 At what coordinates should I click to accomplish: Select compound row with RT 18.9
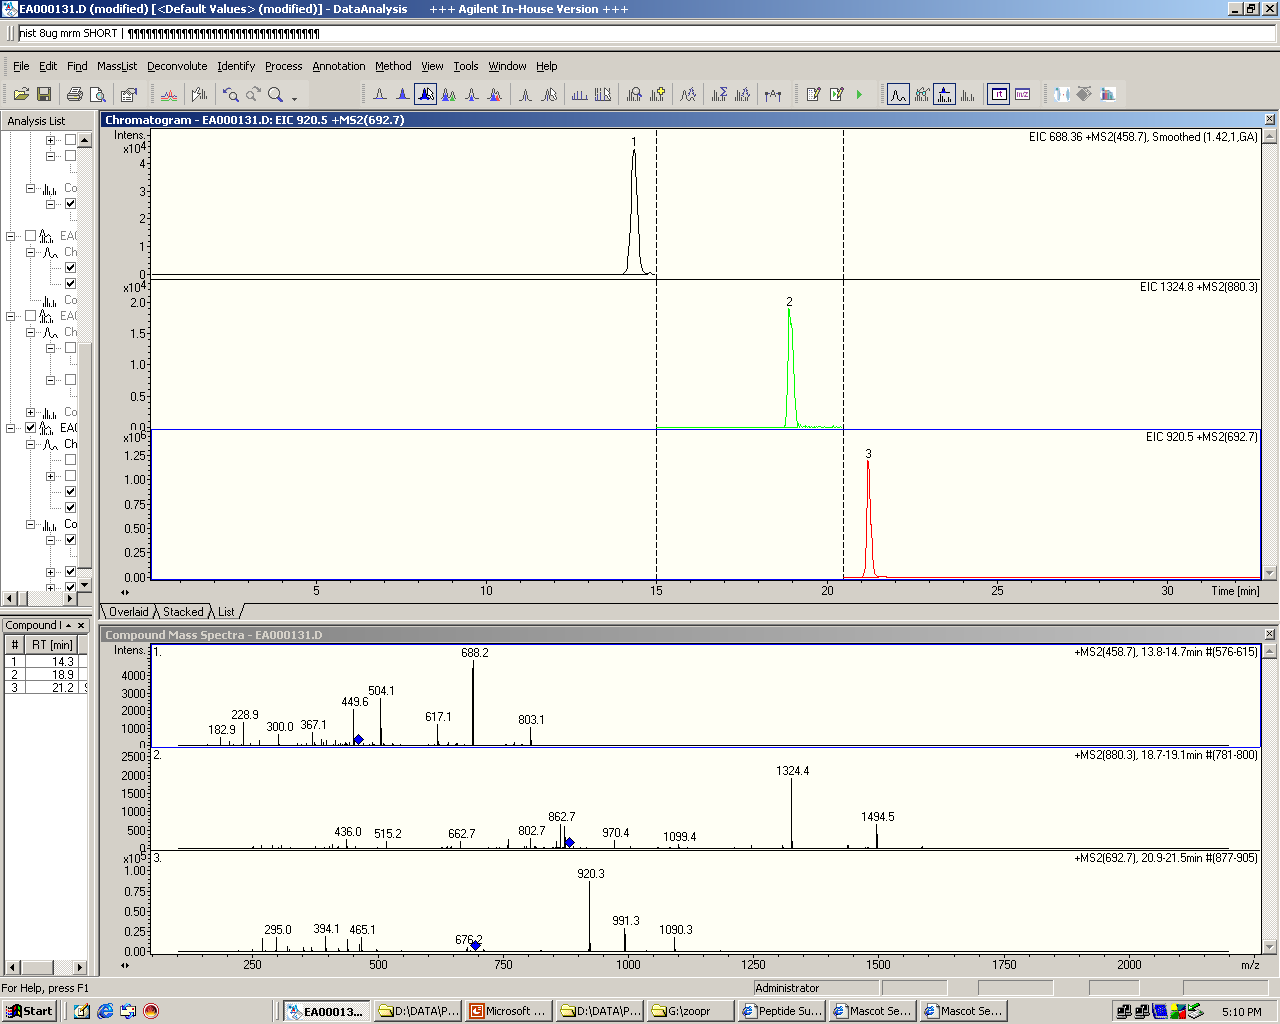coord(45,675)
